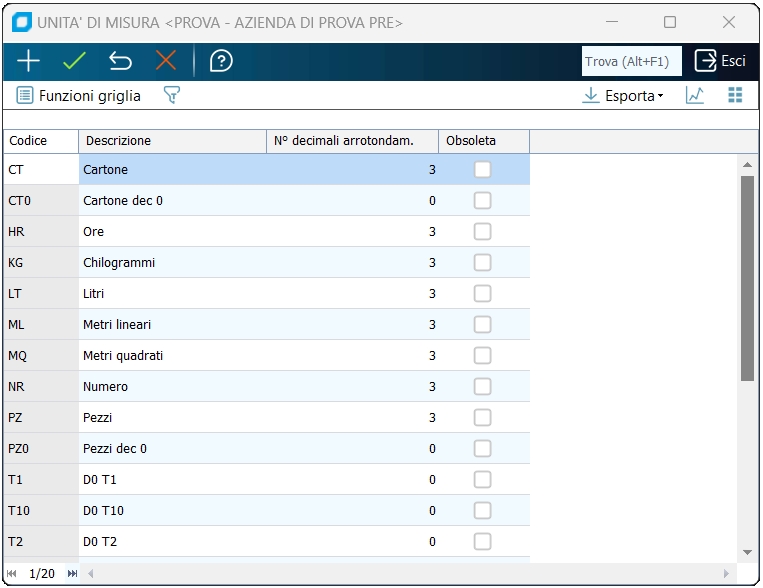Jump to last record navigation arrow

click(x=72, y=574)
